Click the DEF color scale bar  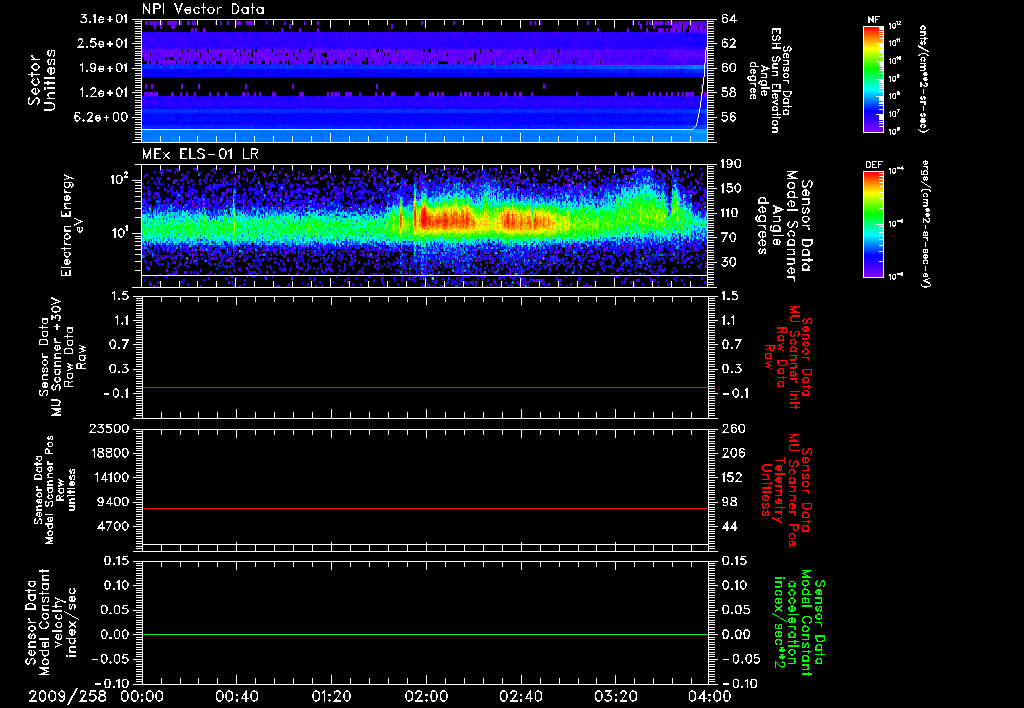coord(873,224)
